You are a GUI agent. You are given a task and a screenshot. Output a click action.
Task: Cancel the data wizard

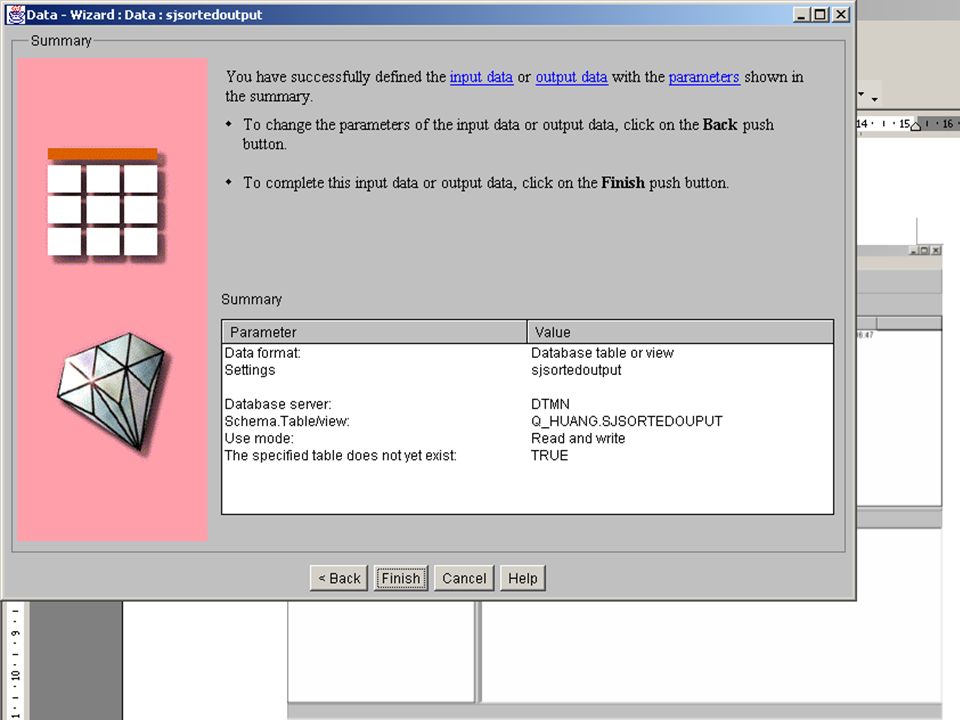463,578
